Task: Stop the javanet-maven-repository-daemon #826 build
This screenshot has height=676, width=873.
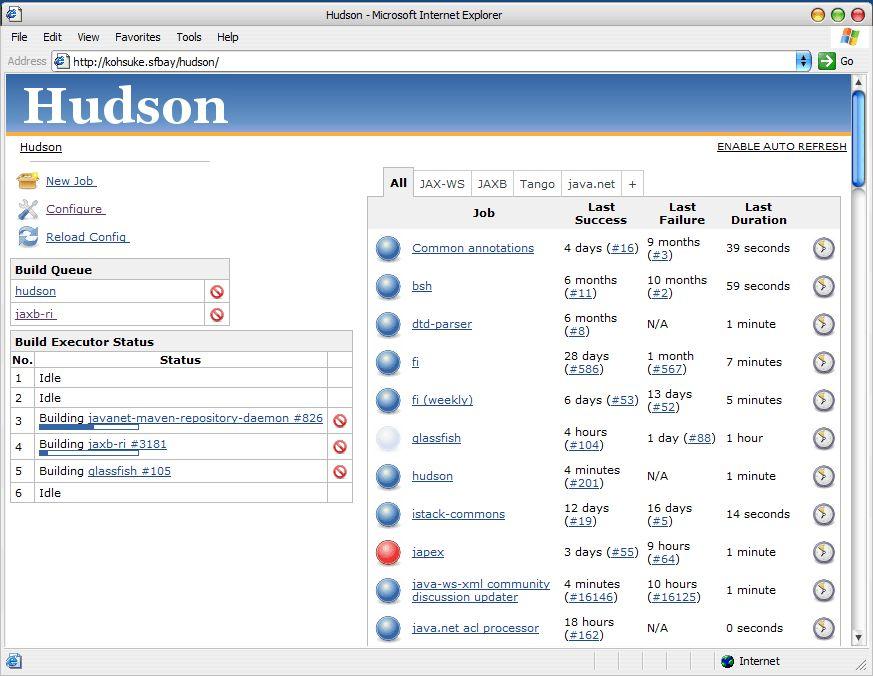Action: [340, 421]
